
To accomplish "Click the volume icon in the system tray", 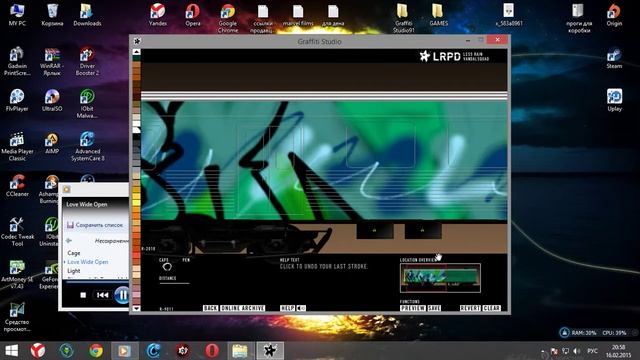I will click(576, 351).
